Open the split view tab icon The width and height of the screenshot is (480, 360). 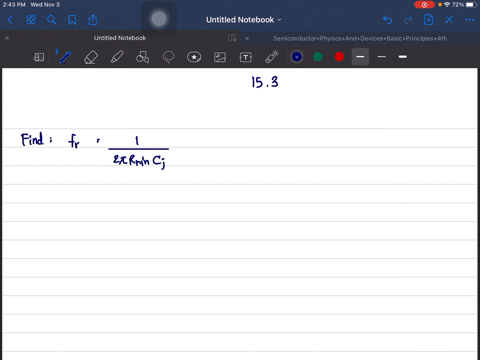[232, 38]
